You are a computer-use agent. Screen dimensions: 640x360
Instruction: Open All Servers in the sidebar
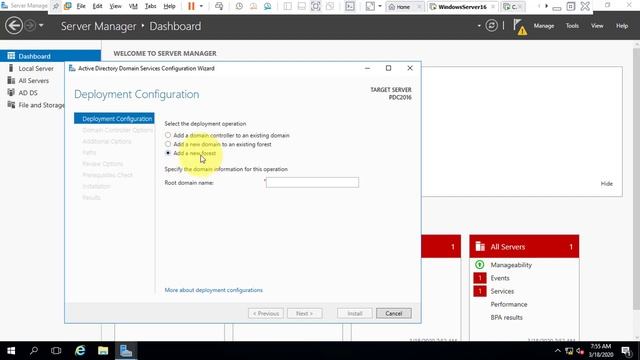coord(33,80)
